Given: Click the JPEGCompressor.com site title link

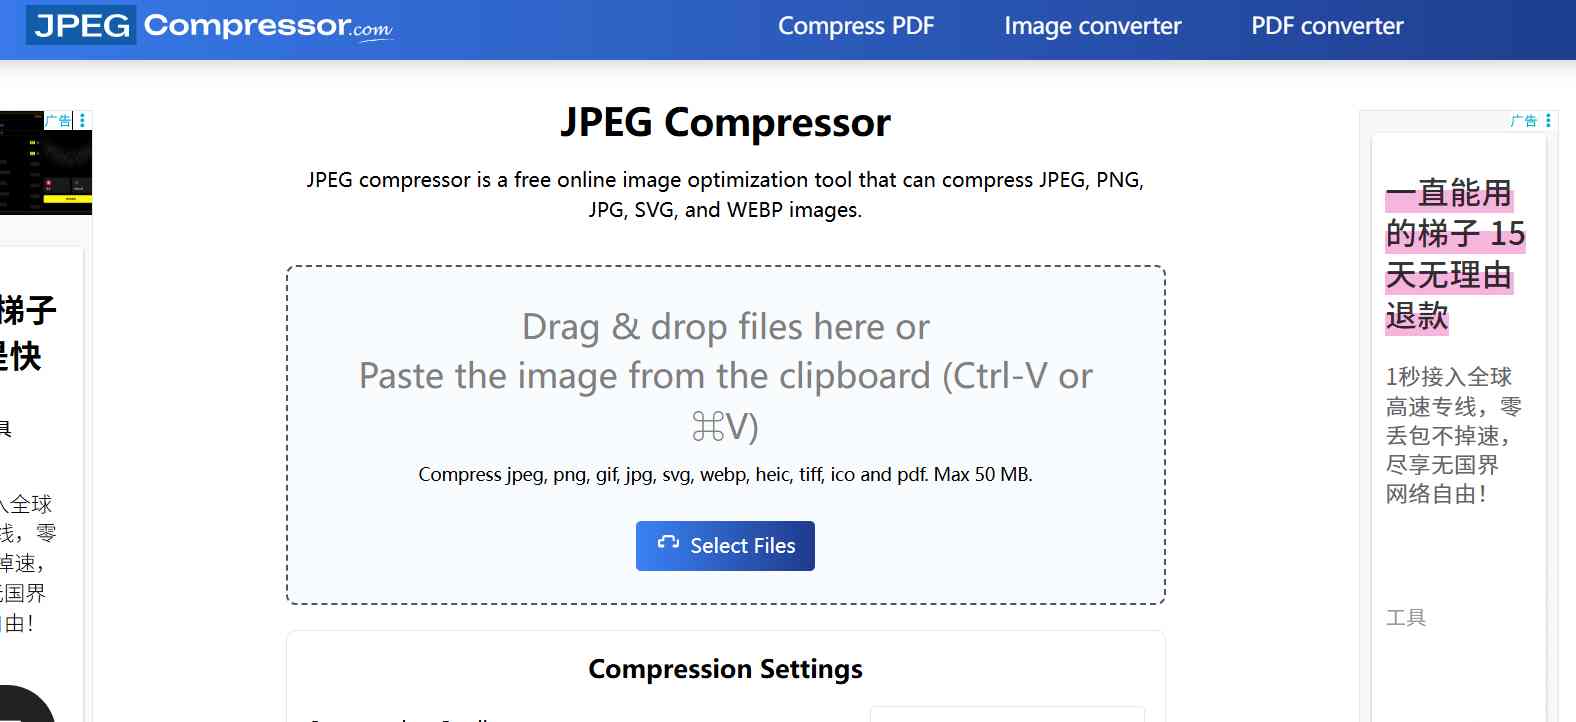Looking at the screenshot, I should [207, 26].
